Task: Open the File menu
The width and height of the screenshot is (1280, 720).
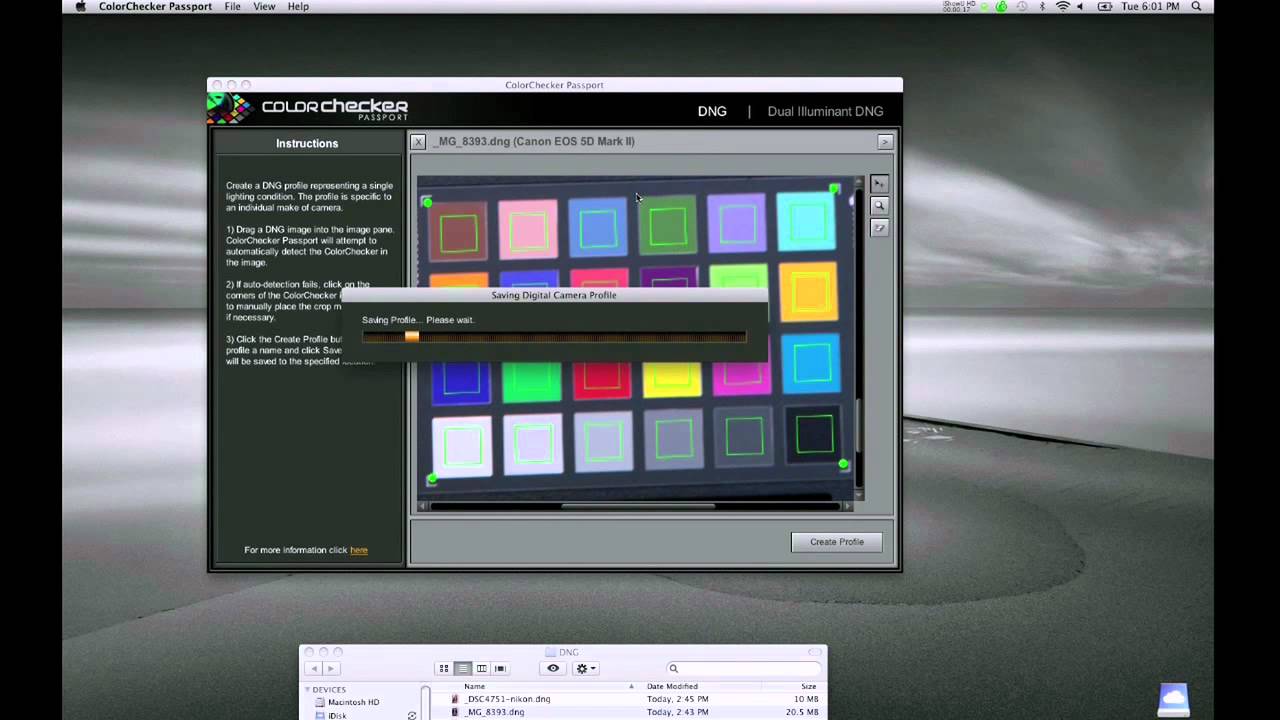Action: [x=232, y=7]
